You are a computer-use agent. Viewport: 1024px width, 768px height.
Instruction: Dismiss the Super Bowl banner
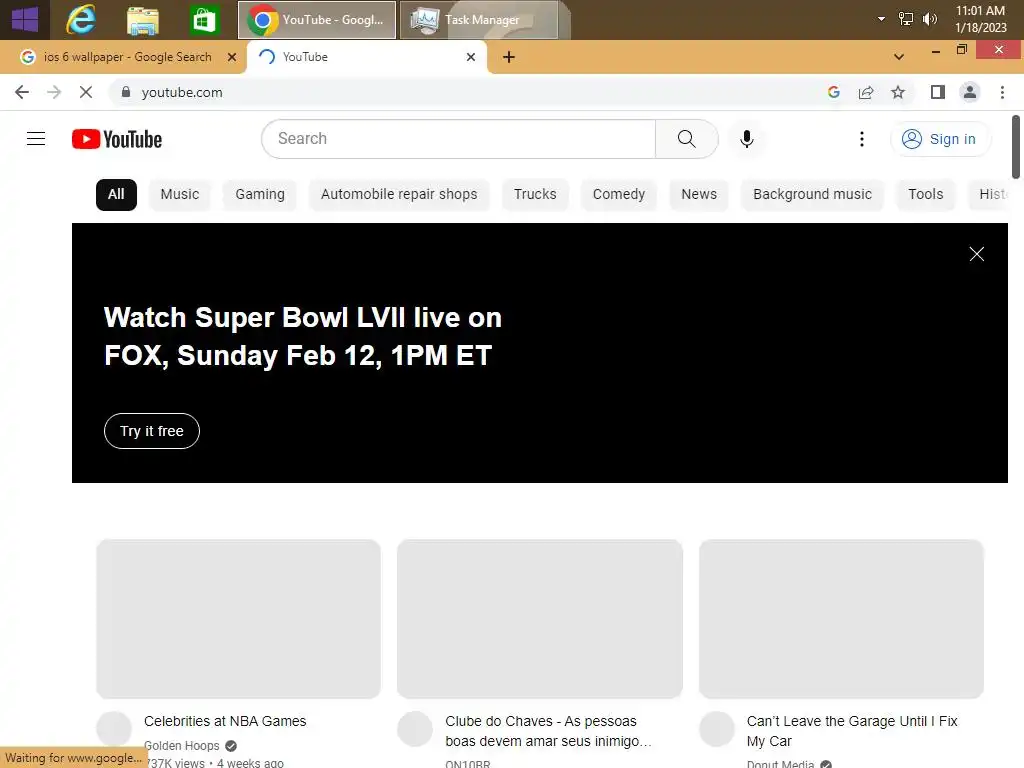pyautogui.click(x=976, y=254)
